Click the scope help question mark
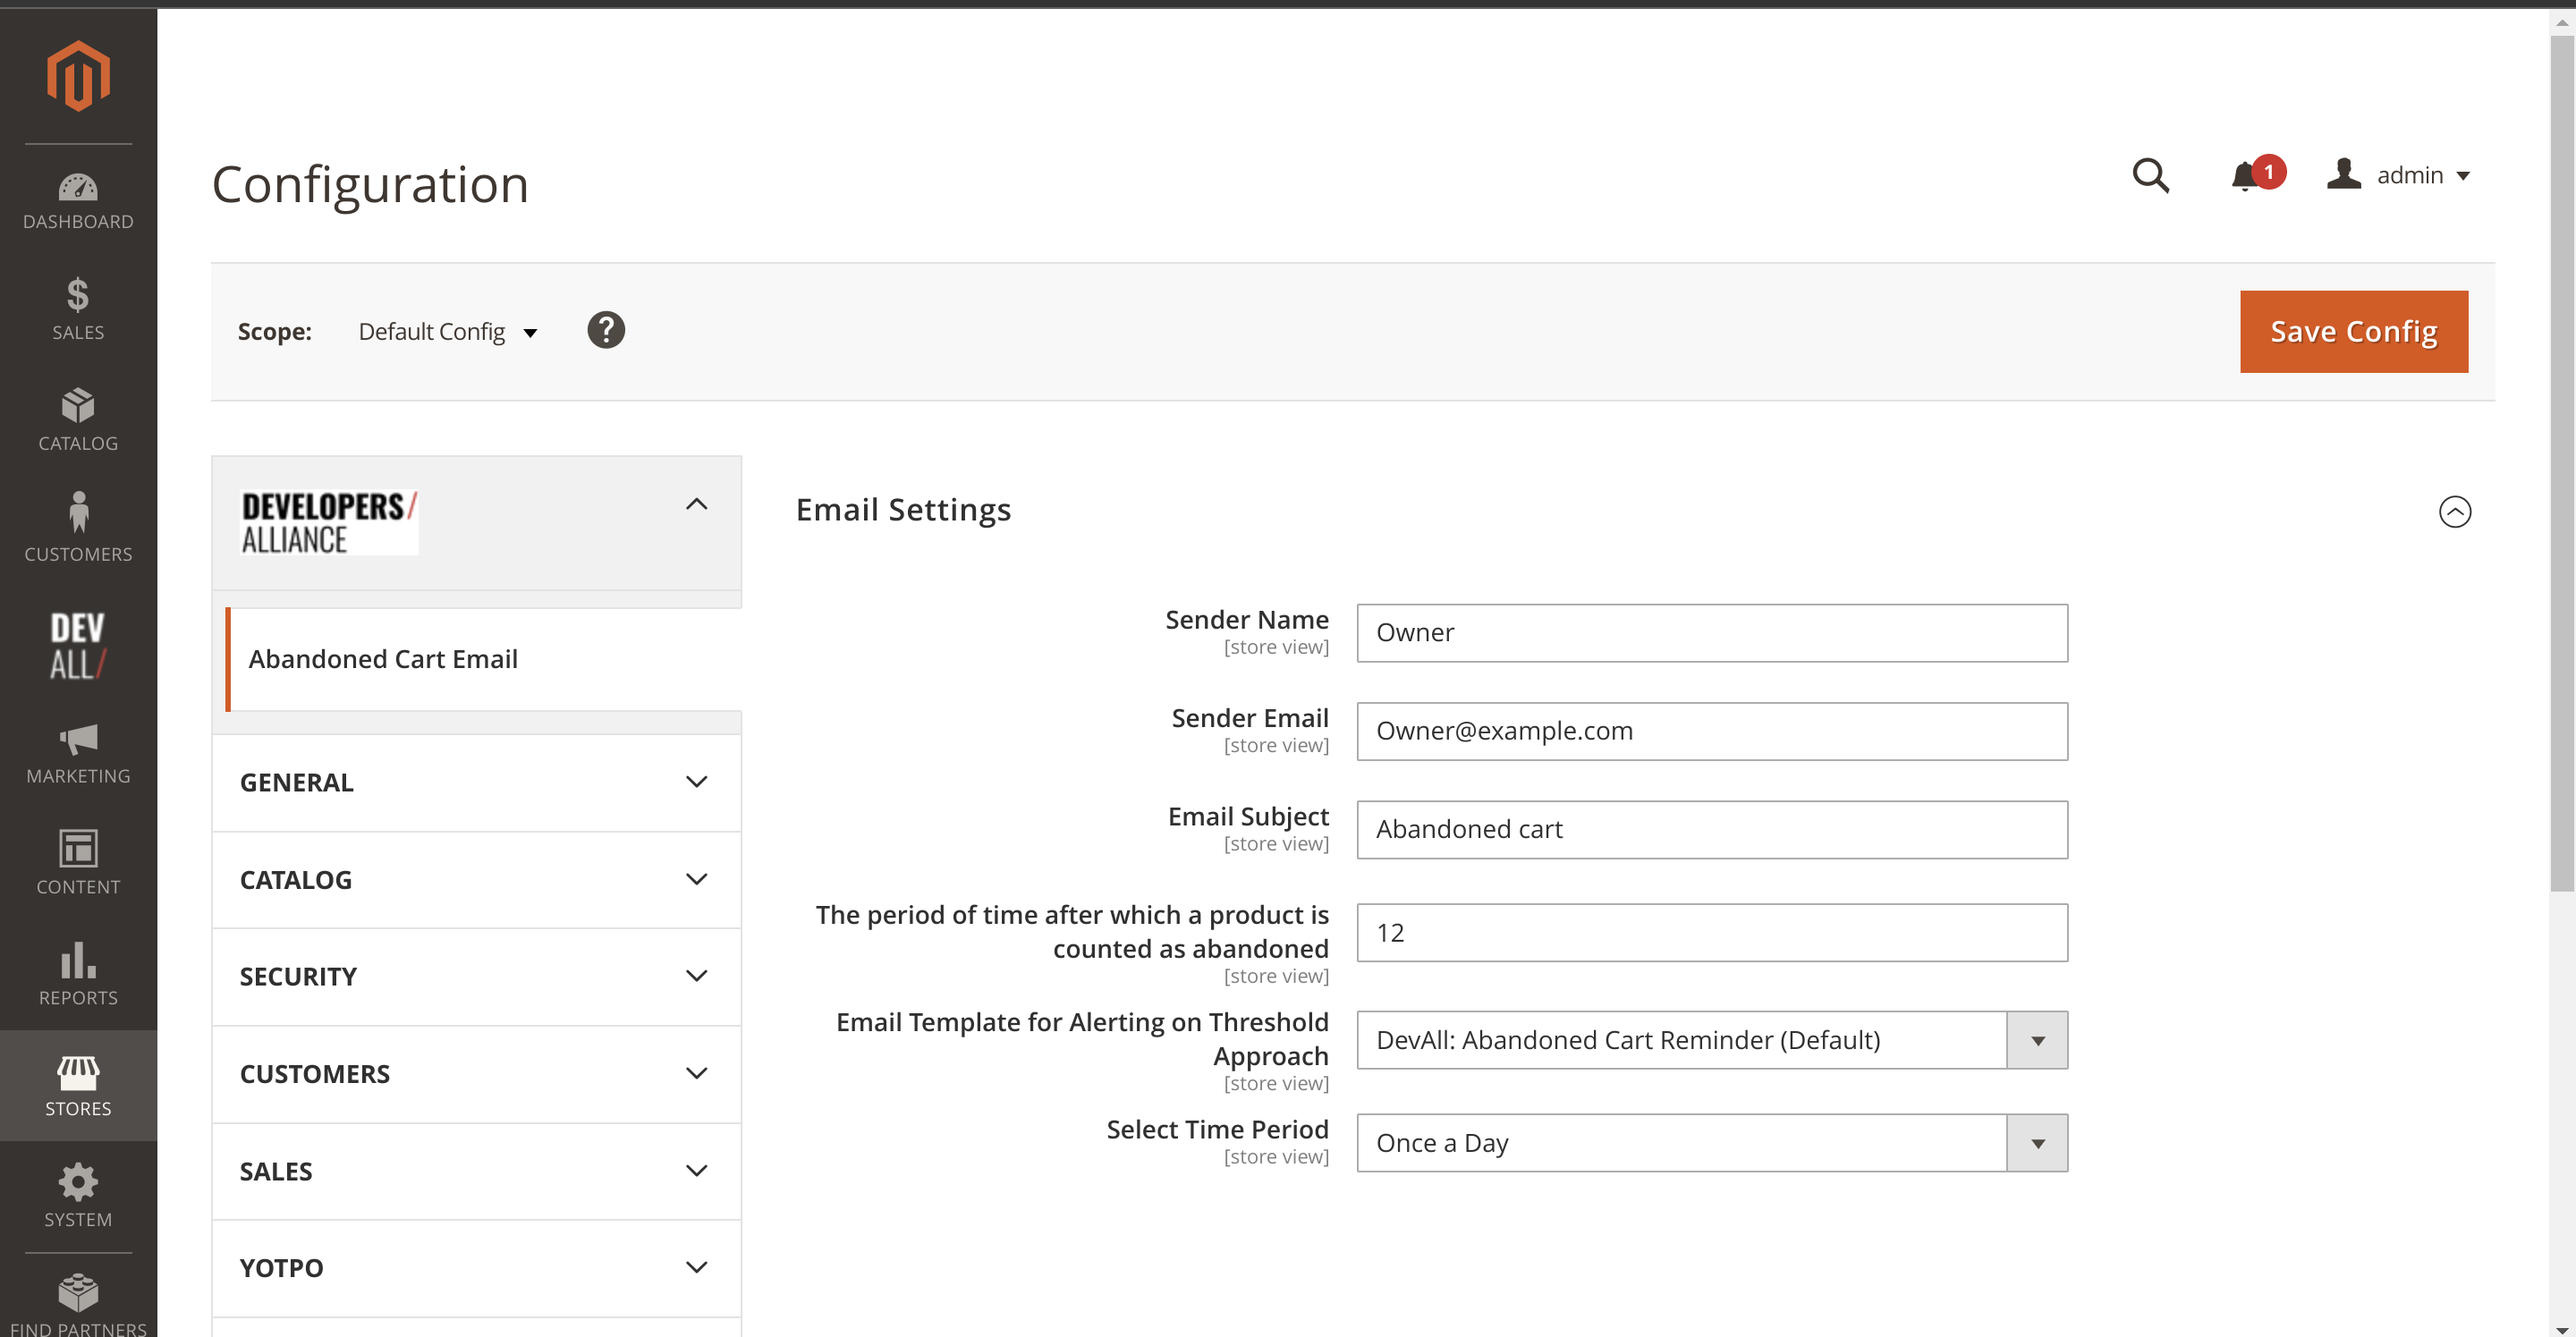The image size is (2576, 1337). [606, 331]
